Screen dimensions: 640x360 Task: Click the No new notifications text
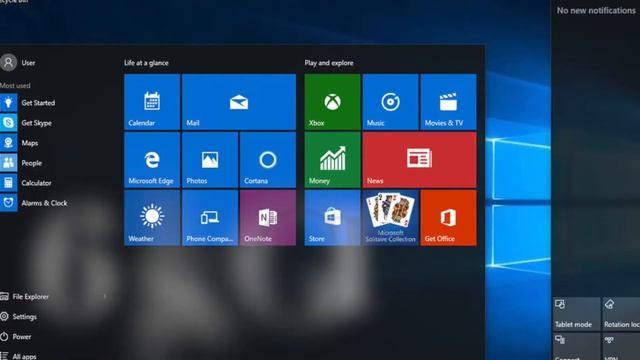(x=596, y=11)
